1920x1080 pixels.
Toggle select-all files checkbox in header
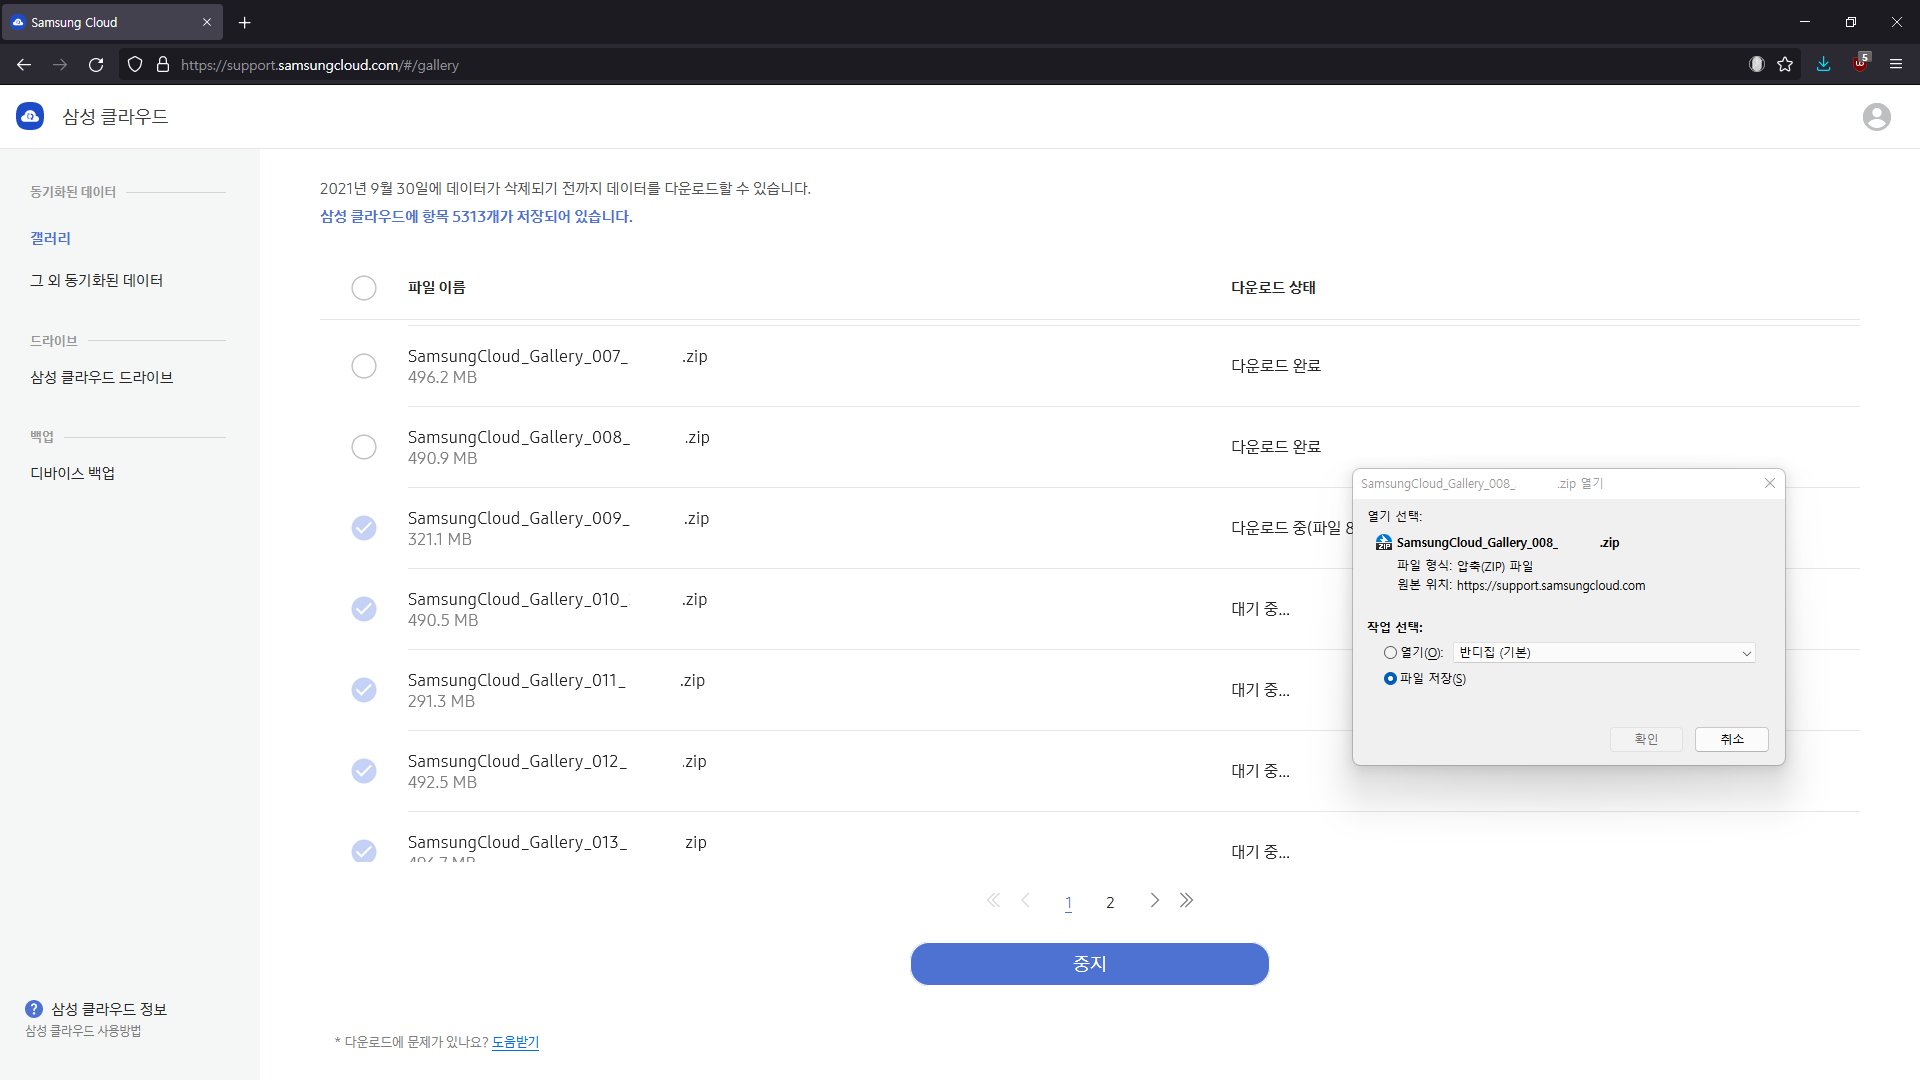pyautogui.click(x=364, y=288)
